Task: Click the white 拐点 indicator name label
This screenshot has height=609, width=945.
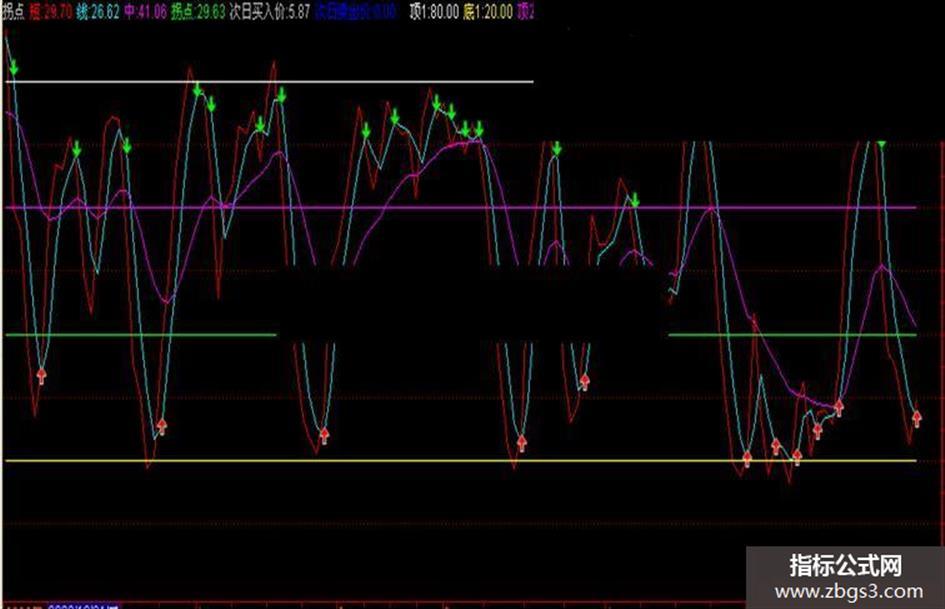Action: 13,11
